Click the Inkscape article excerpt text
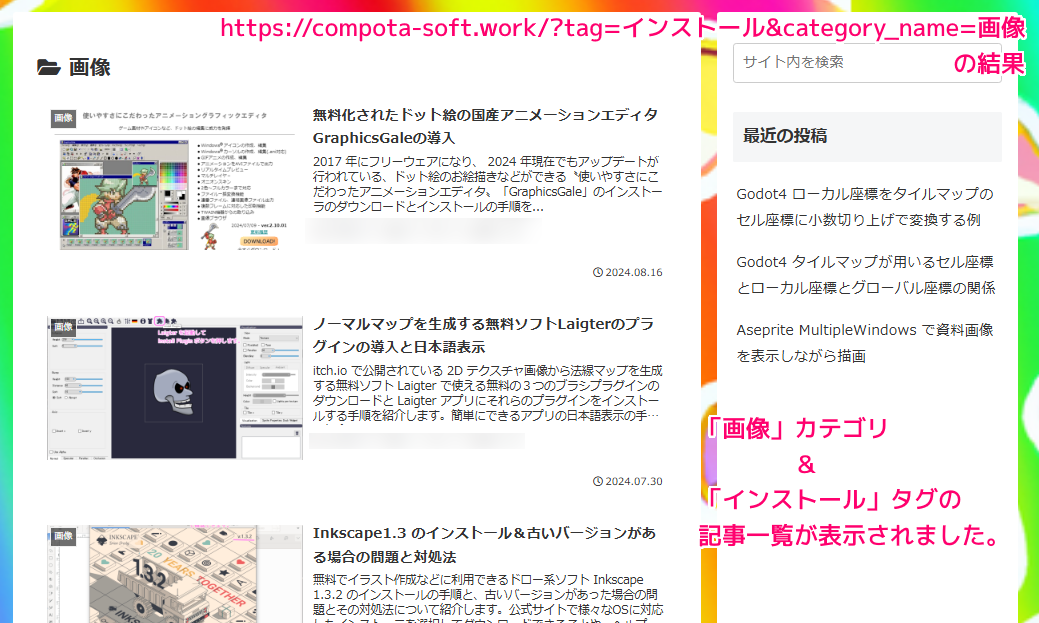The width and height of the screenshot is (1039, 623). [487, 598]
